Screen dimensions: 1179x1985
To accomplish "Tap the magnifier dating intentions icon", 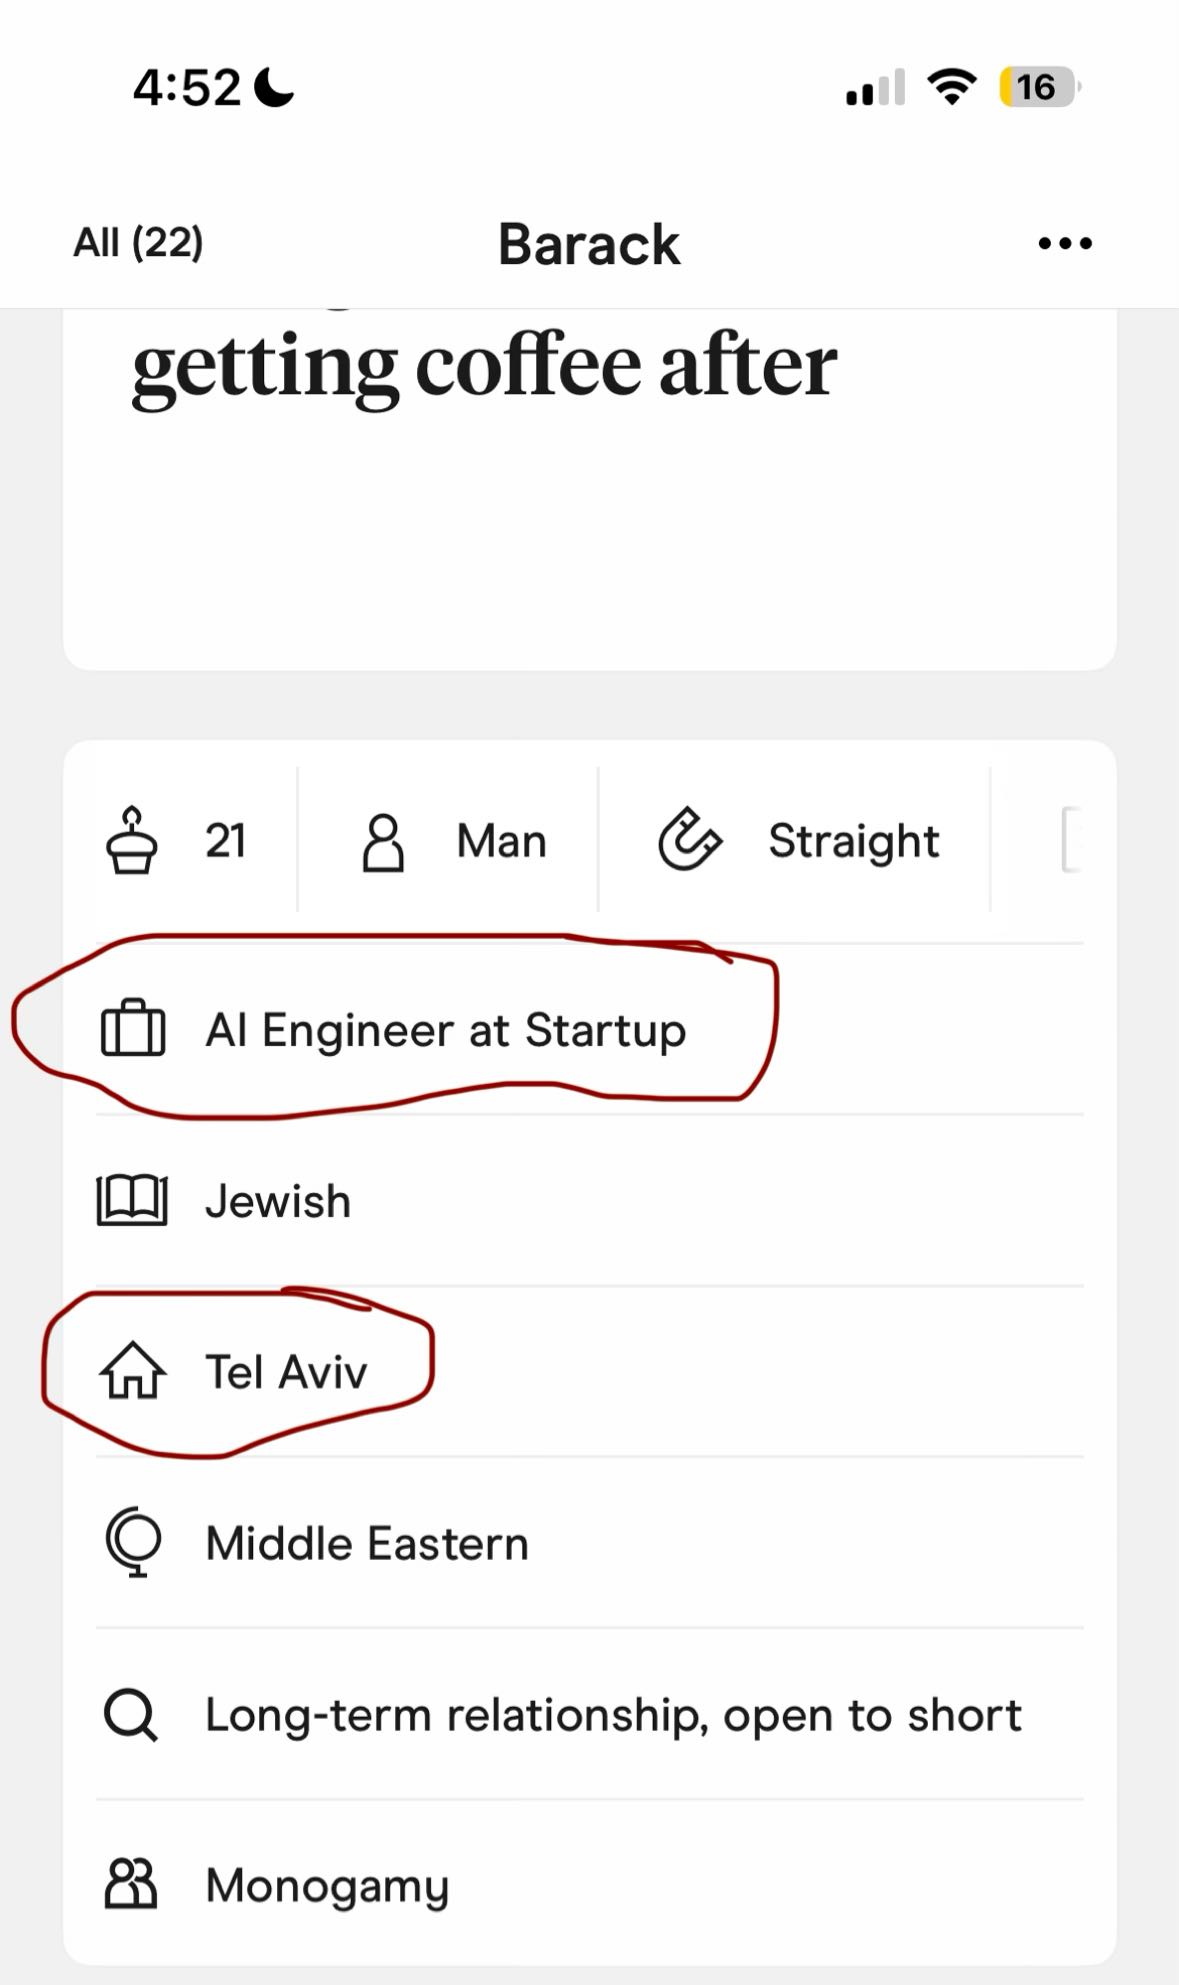I will click(x=131, y=1716).
